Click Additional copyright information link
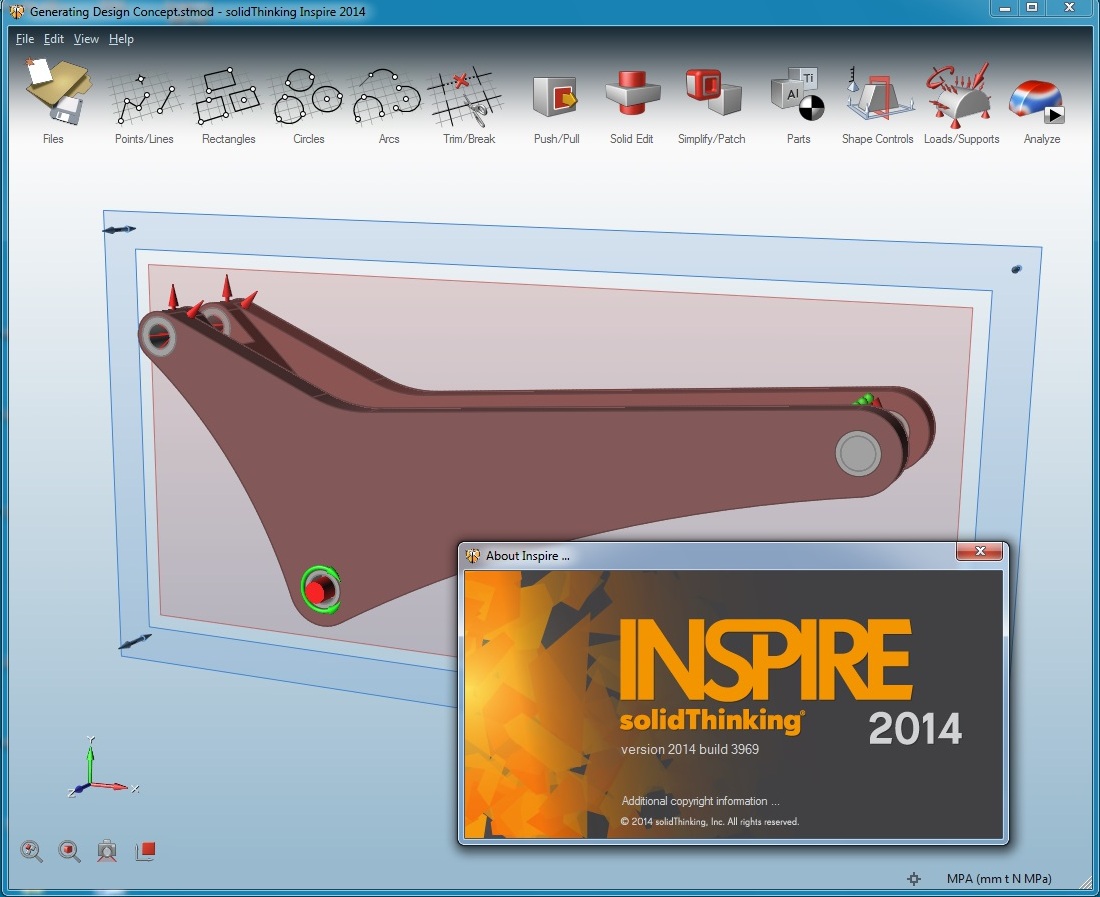1100x897 pixels. click(x=700, y=801)
